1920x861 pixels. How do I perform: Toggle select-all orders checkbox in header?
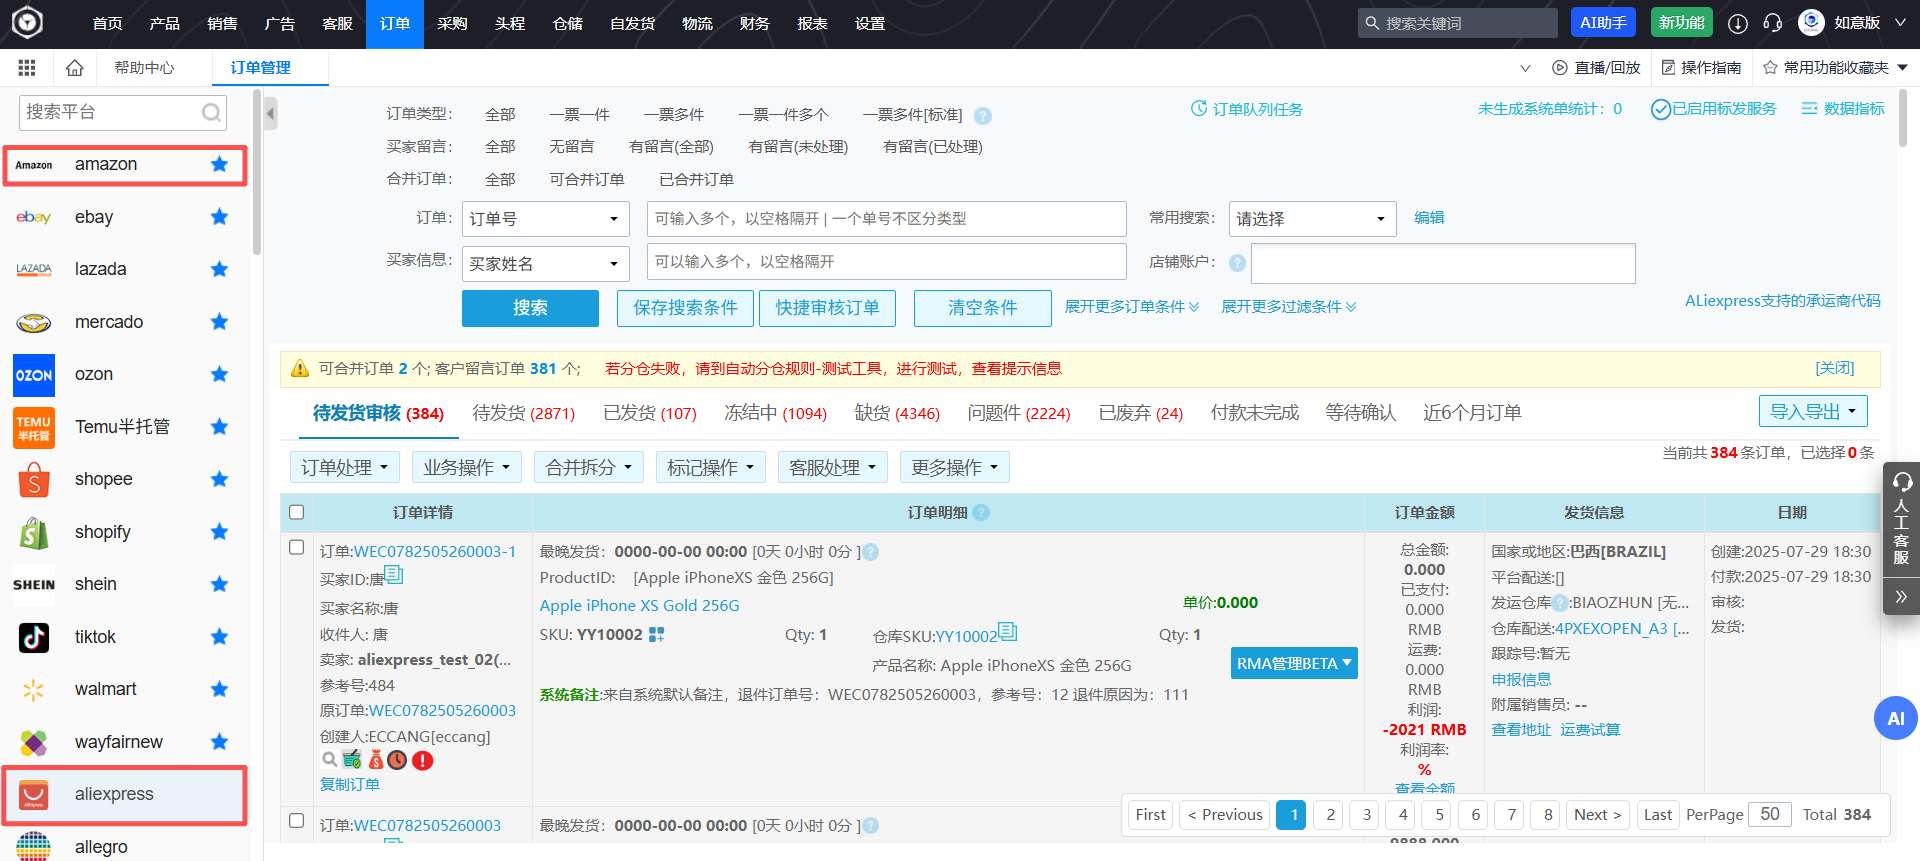pyautogui.click(x=296, y=512)
